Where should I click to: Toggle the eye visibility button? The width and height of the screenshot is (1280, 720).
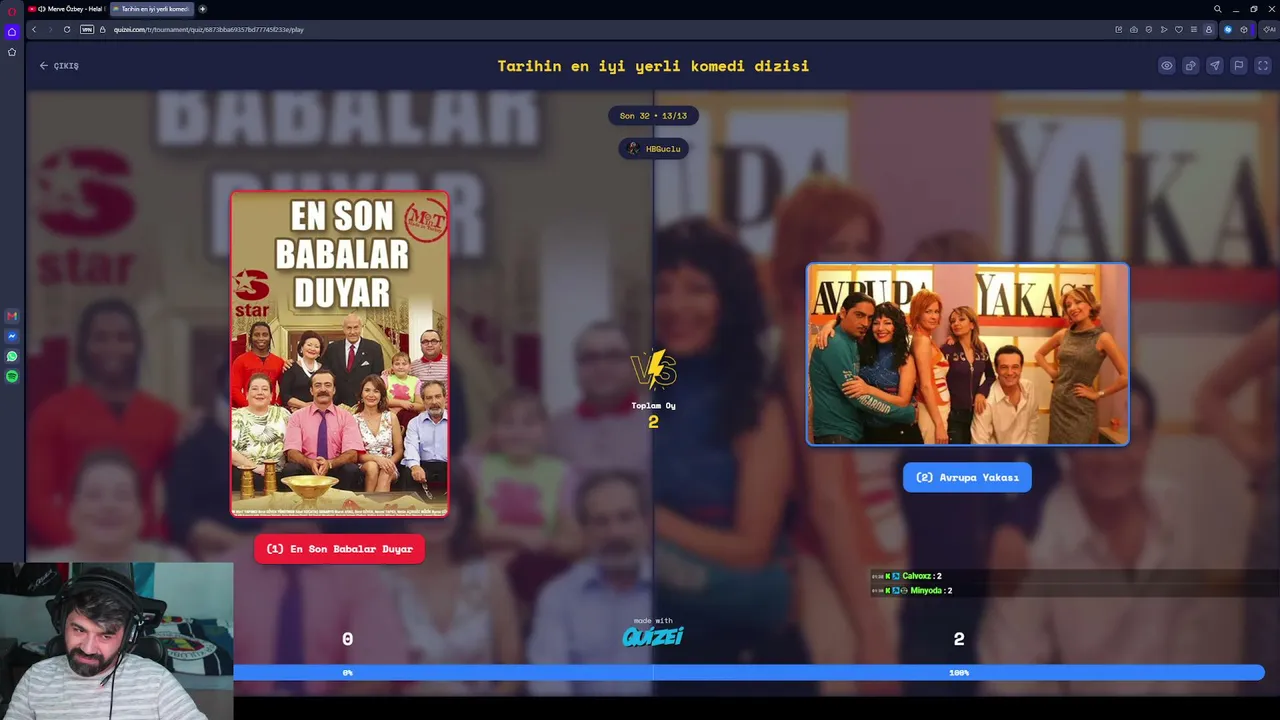pyautogui.click(x=1166, y=66)
